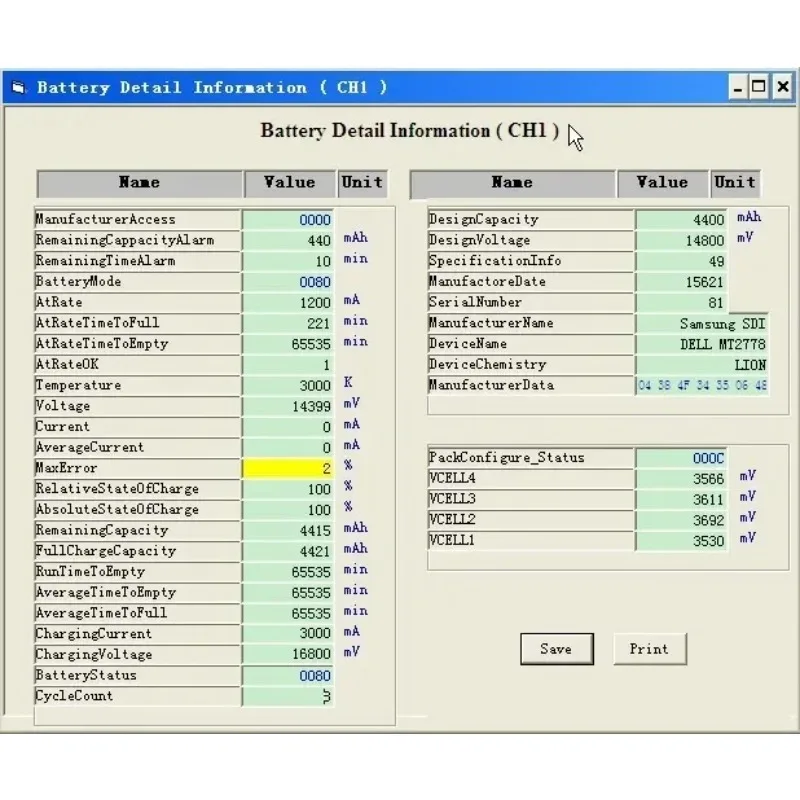Select the BatteryStatus value field
The image size is (800, 800).
tap(288, 676)
